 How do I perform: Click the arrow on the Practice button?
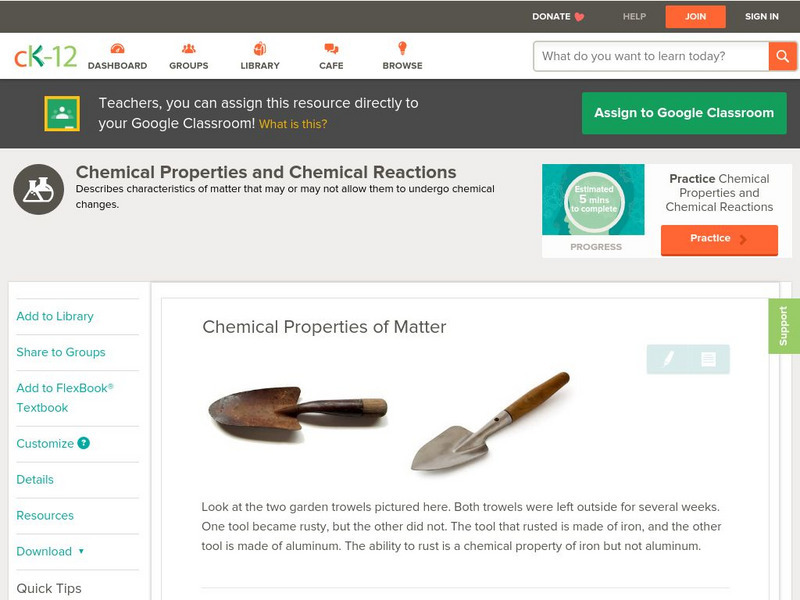(743, 239)
